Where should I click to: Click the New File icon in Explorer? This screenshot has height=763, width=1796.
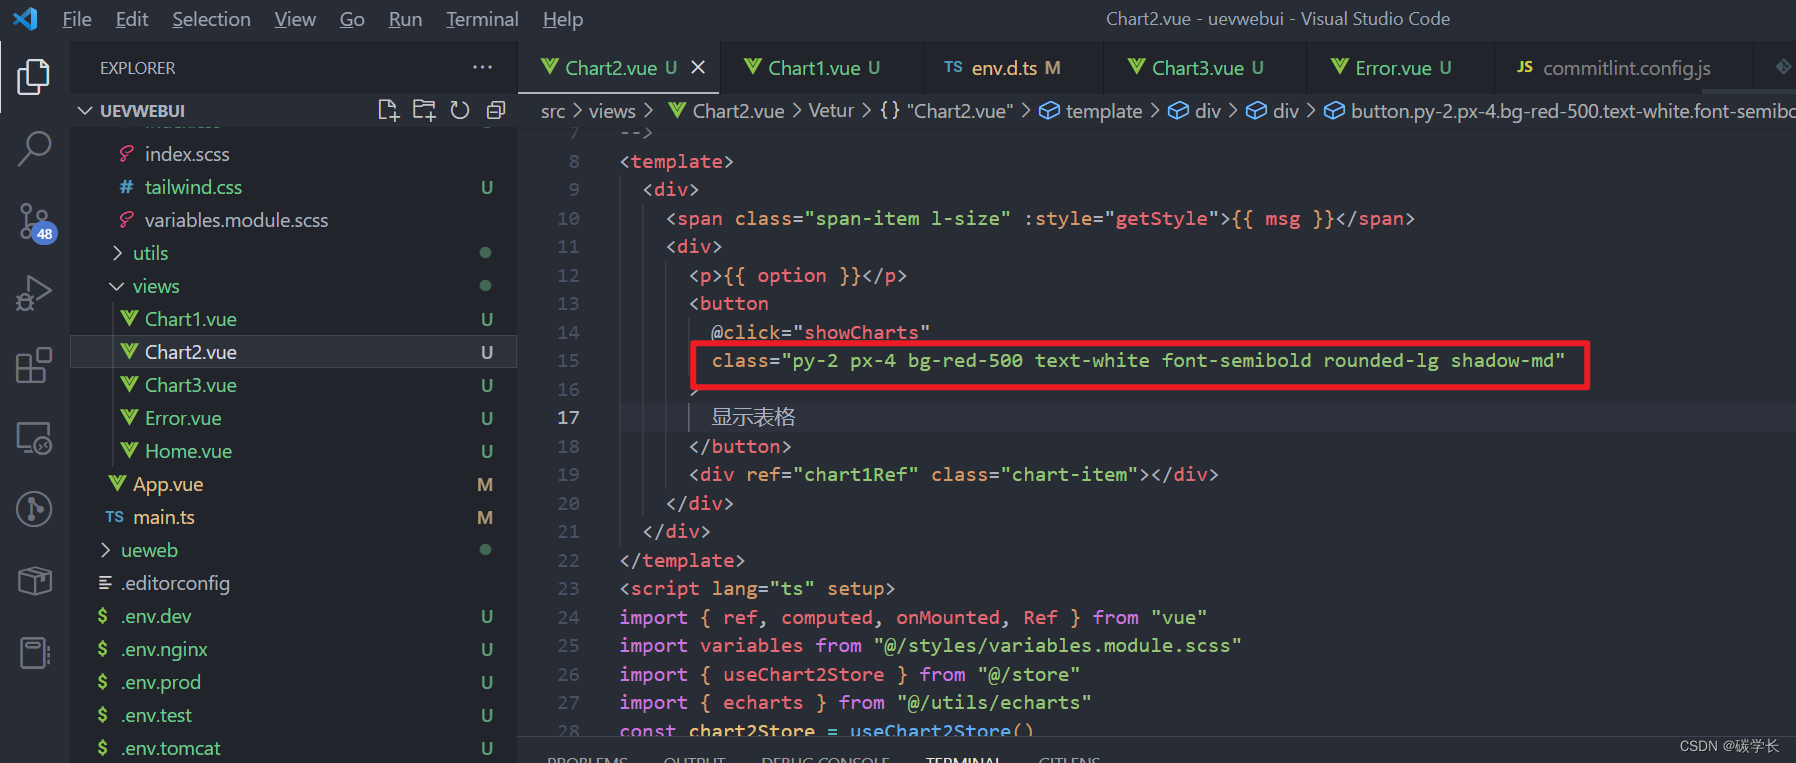coord(388,110)
